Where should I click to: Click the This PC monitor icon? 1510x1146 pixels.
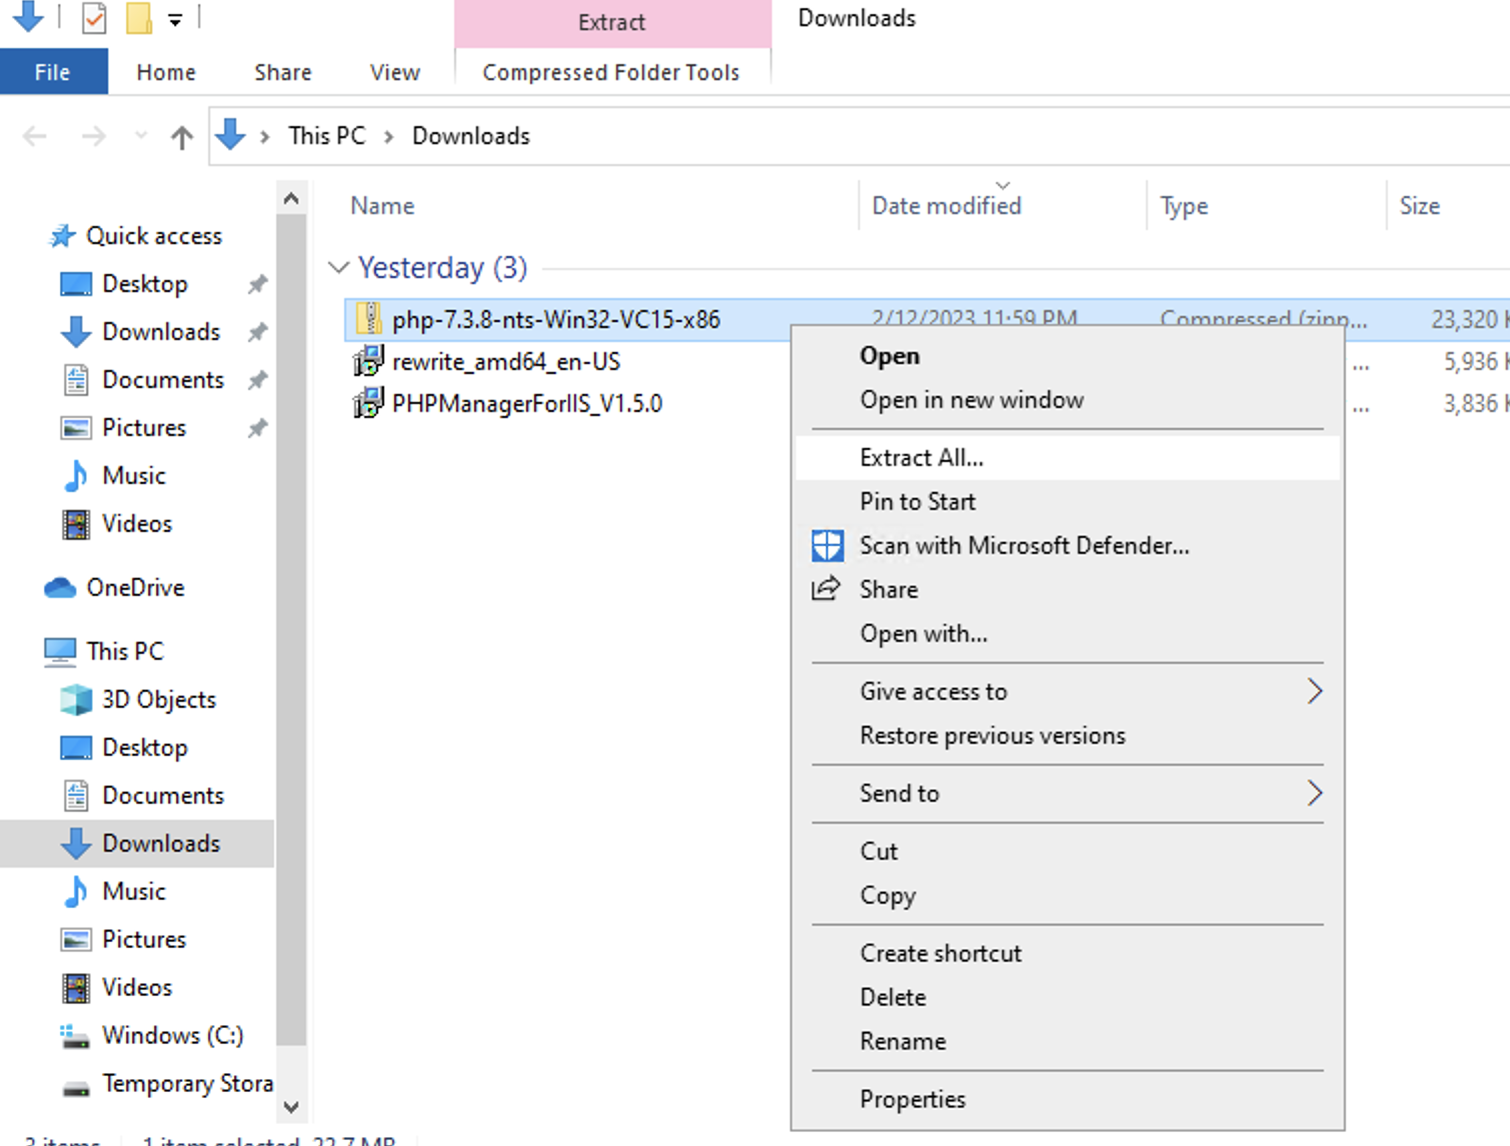60,652
